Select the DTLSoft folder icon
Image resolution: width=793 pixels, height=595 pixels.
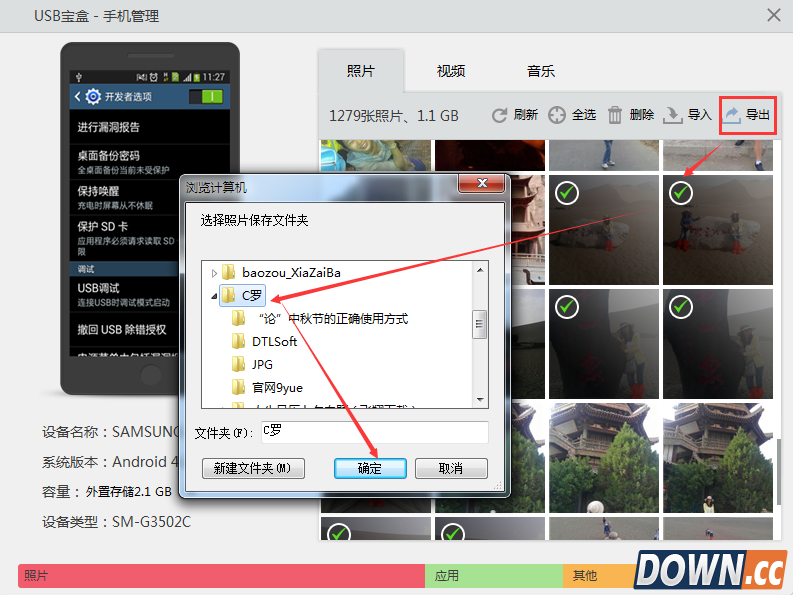tap(238, 341)
